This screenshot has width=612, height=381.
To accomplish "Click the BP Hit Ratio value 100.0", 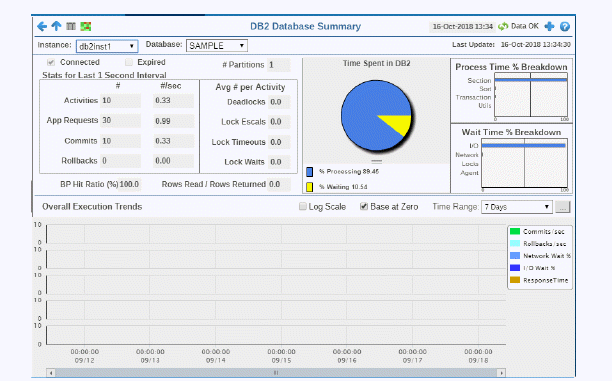I will (130, 184).
